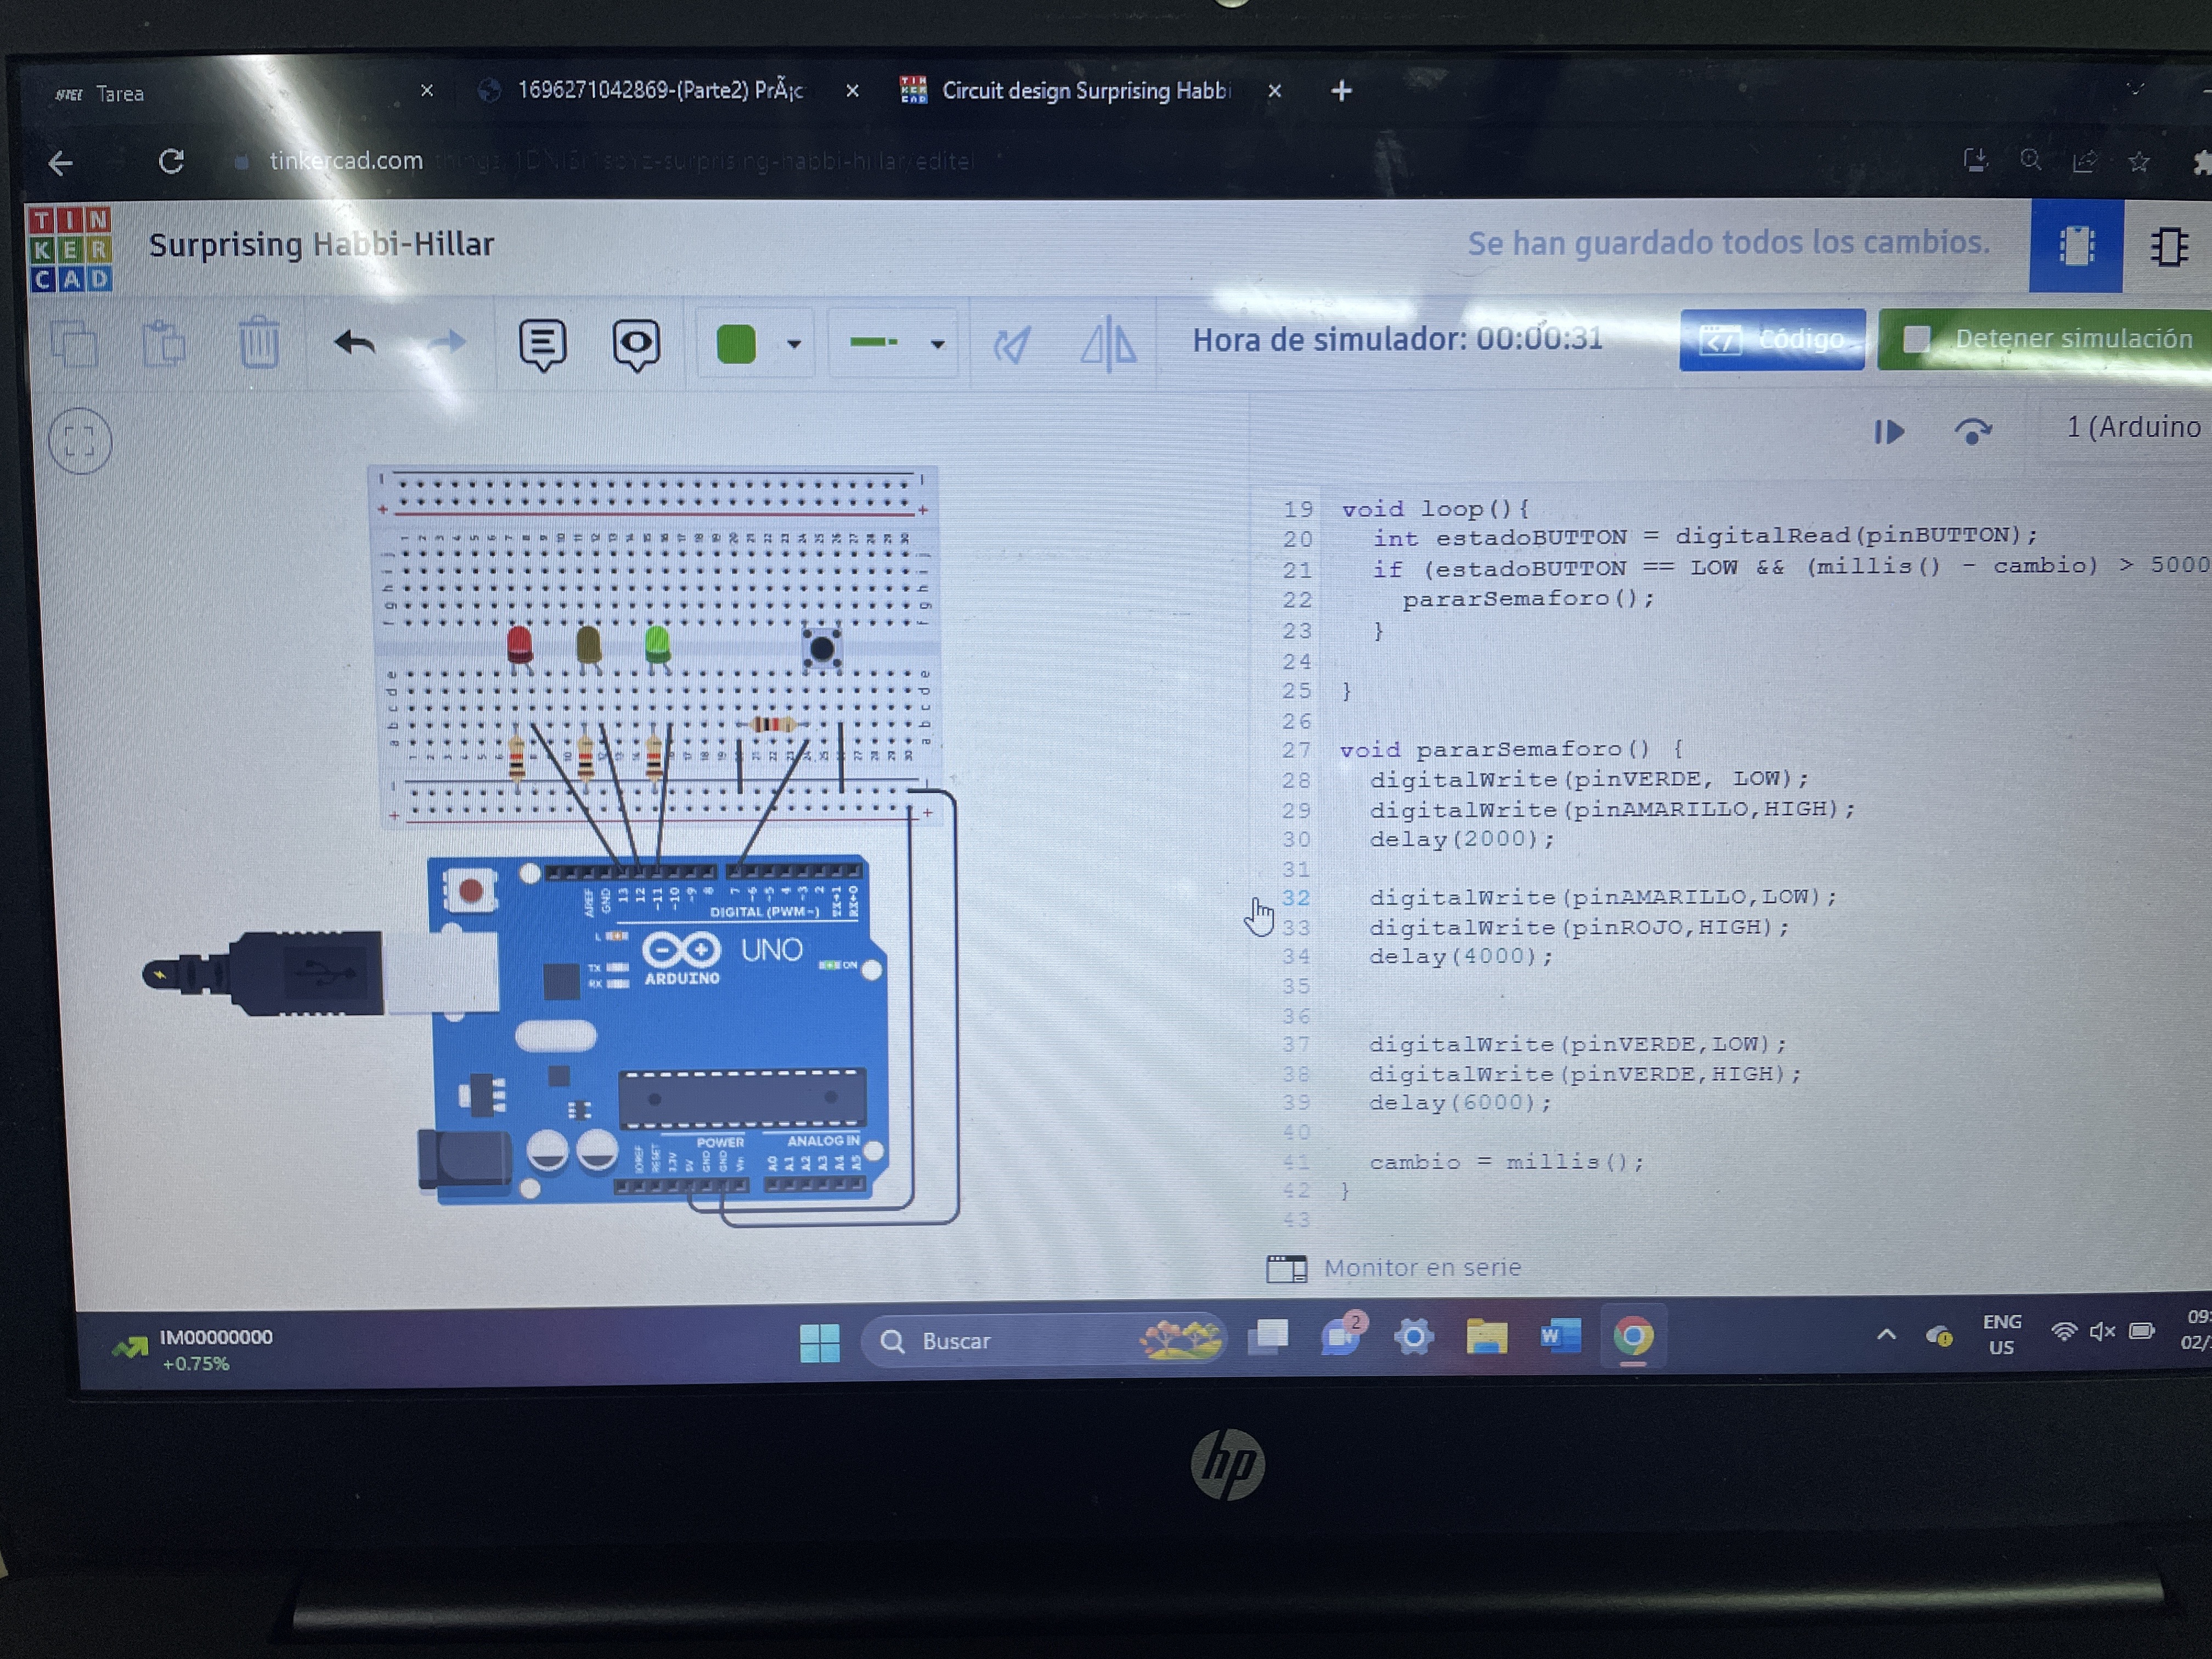Click the debugger step over icon
Image resolution: width=2212 pixels, height=1659 pixels.
(1972, 431)
